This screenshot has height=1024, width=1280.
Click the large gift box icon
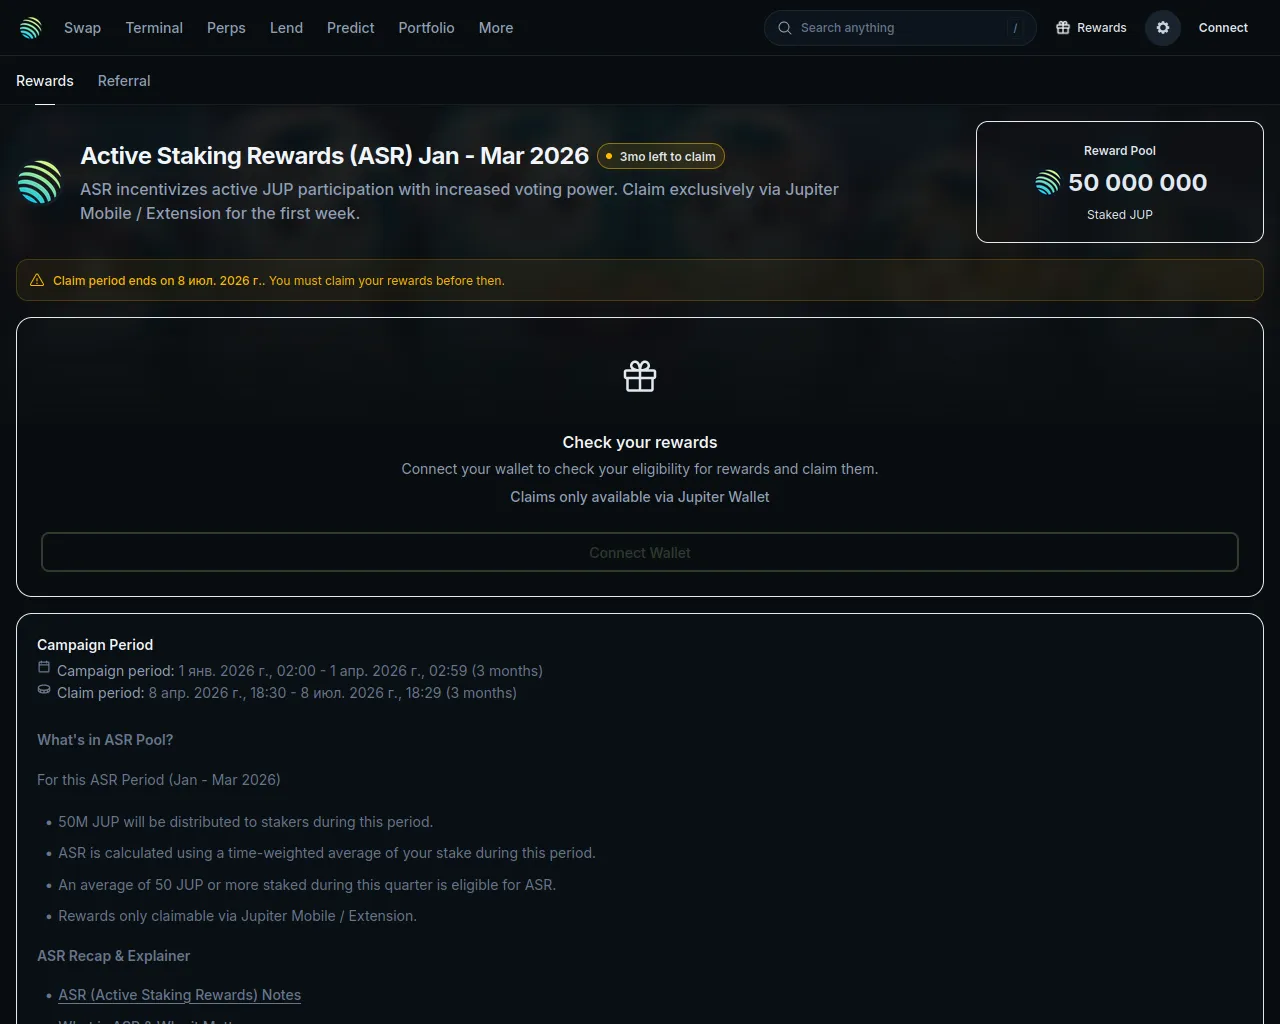640,377
